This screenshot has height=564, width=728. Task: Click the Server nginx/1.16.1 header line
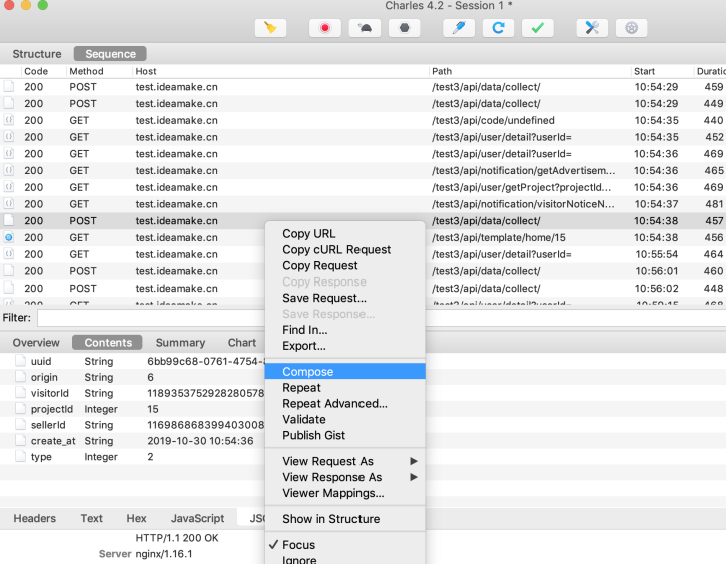point(145,554)
